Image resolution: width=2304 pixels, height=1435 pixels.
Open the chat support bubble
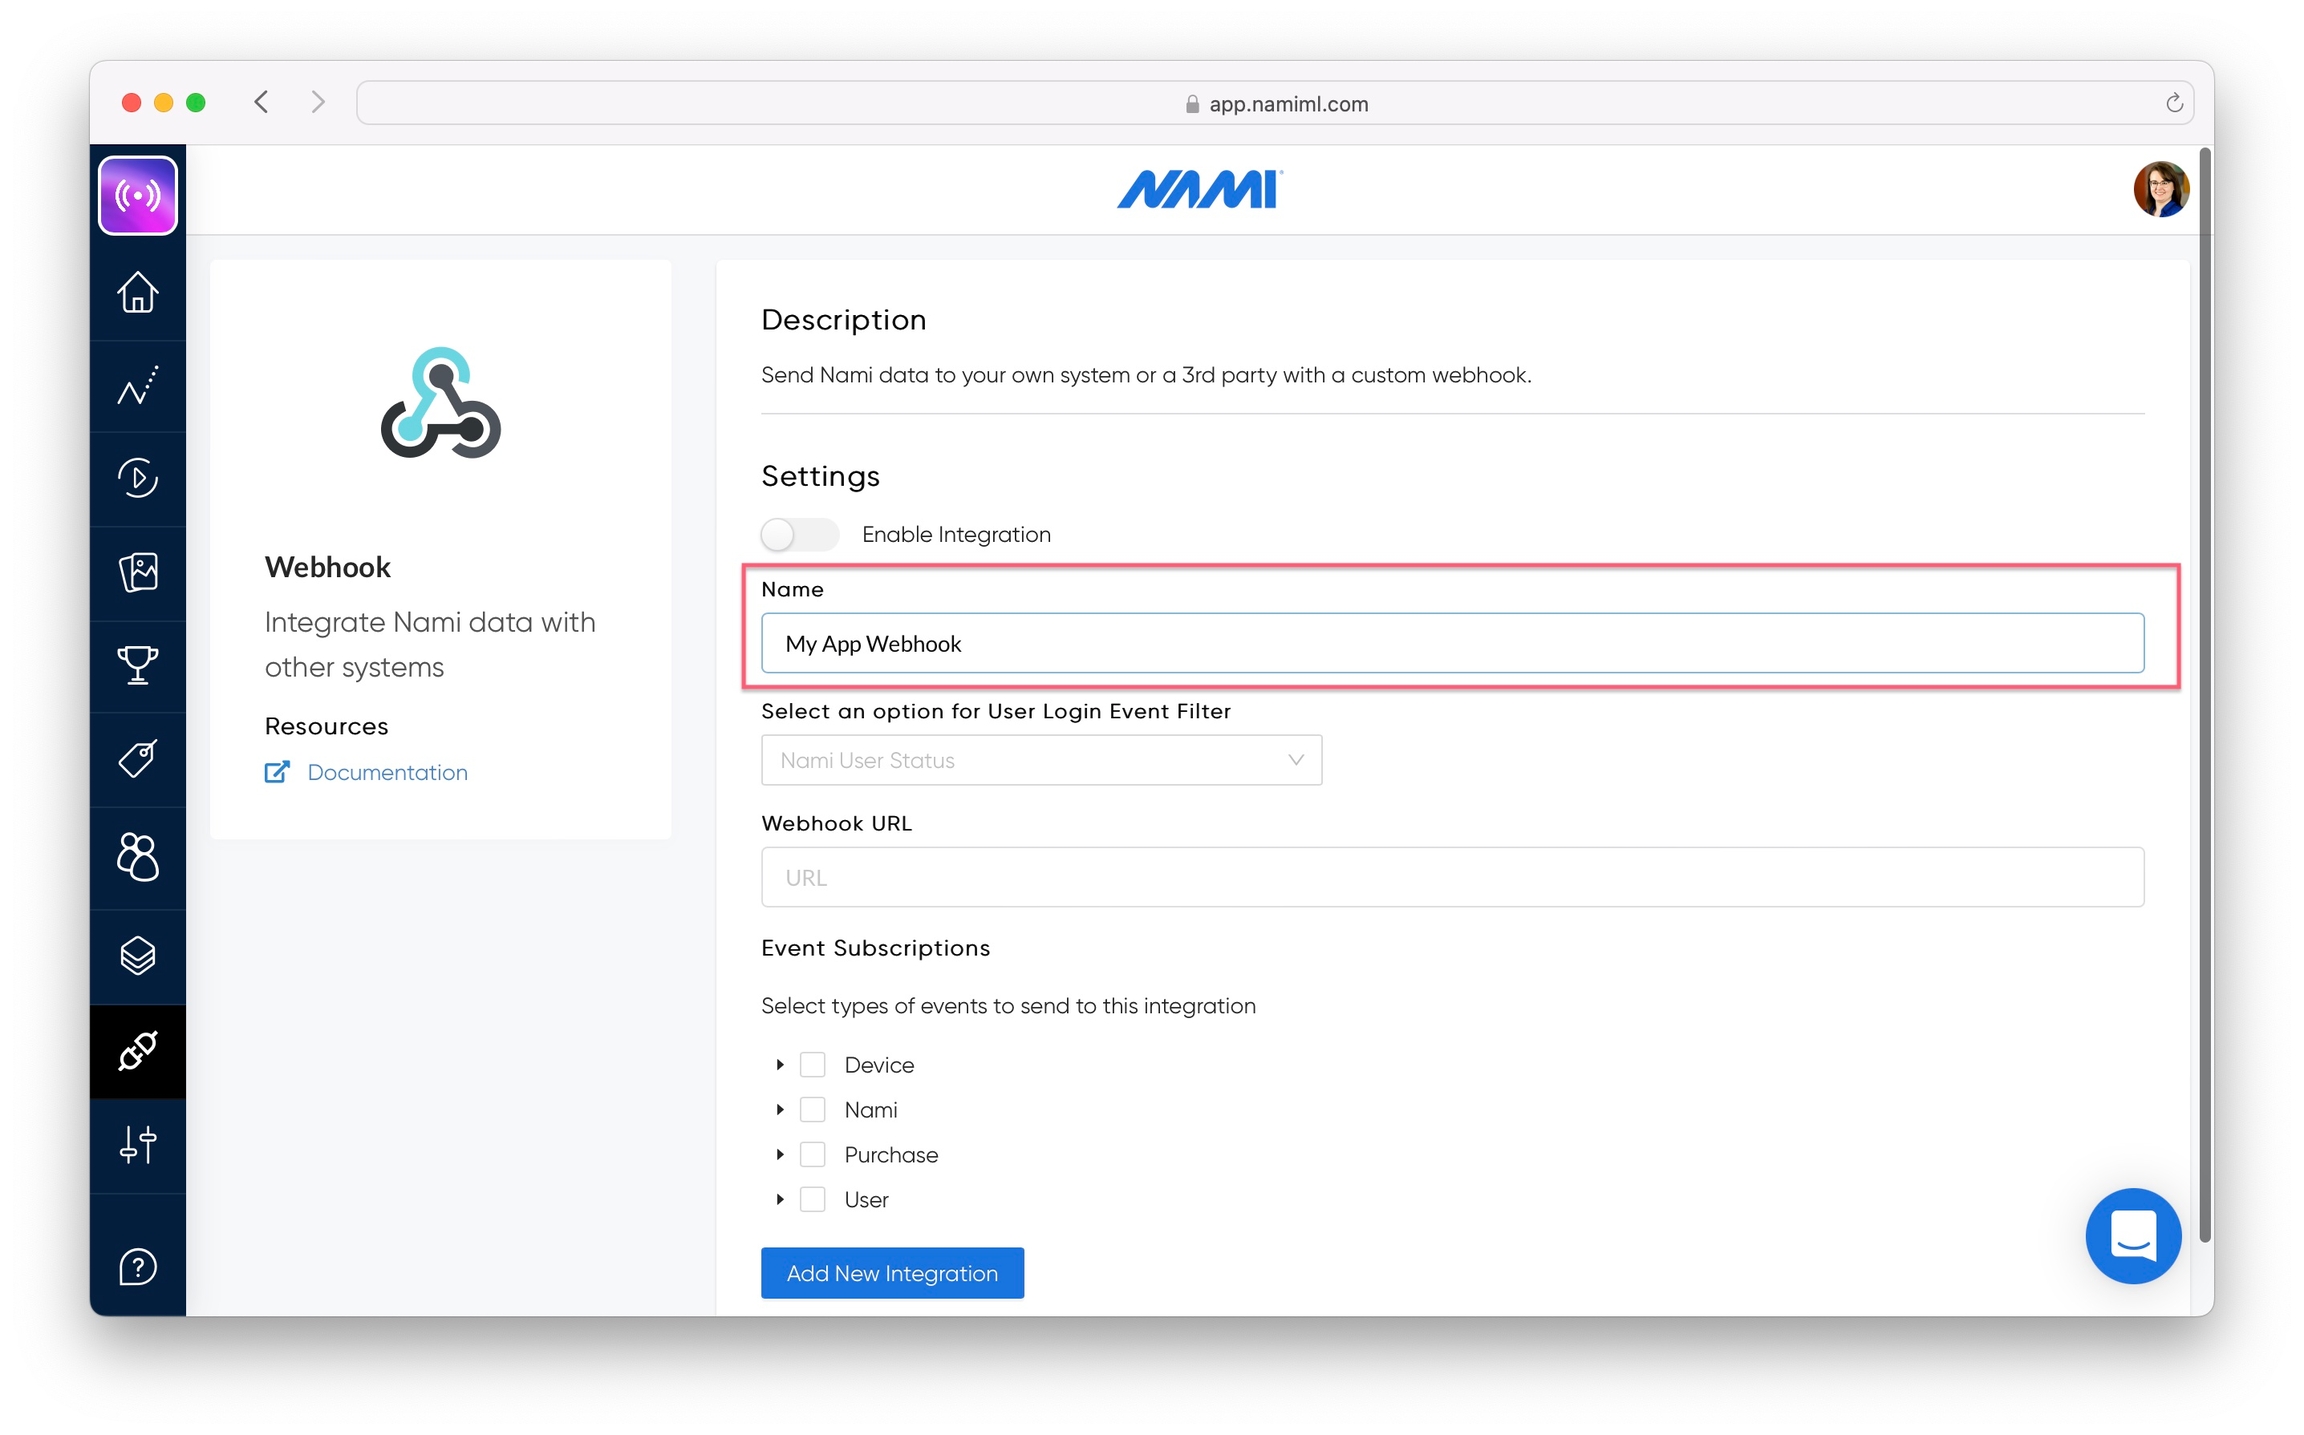2133,1235
